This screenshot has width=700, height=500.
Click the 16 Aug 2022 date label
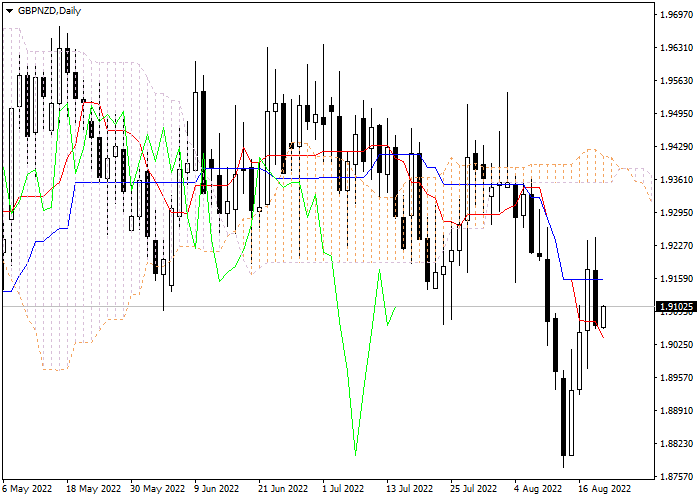click(x=604, y=489)
